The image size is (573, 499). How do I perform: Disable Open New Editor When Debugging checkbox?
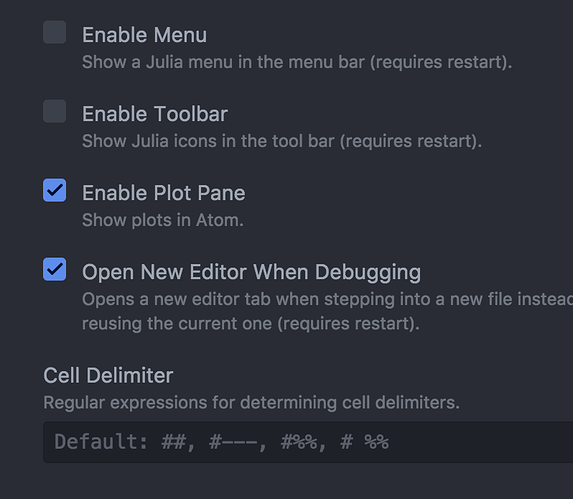(54, 269)
